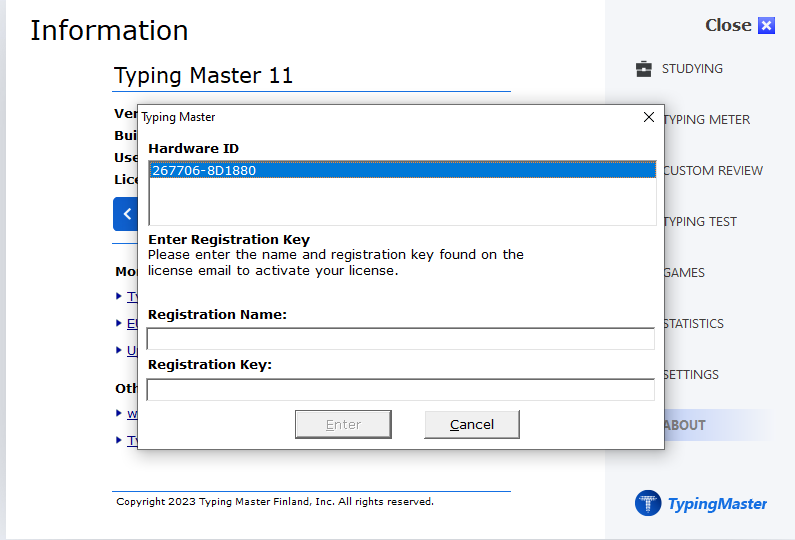Open the Settings section

click(x=691, y=375)
